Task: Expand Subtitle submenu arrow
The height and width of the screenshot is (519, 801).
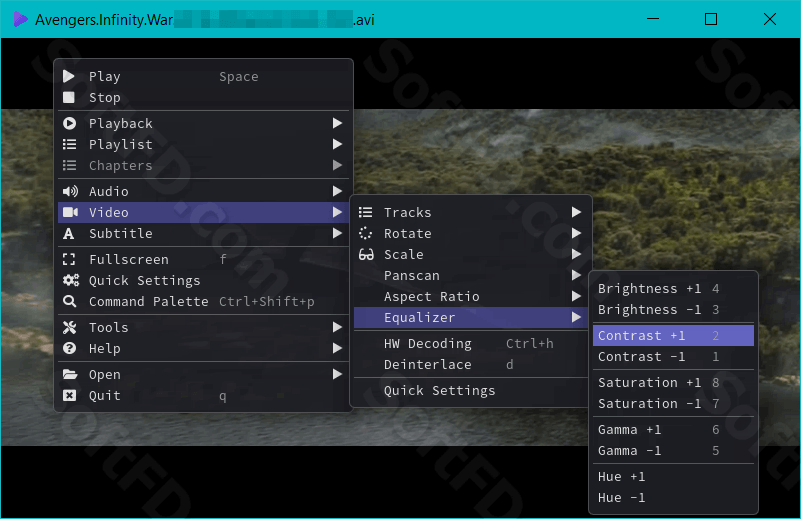Action: click(337, 233)
